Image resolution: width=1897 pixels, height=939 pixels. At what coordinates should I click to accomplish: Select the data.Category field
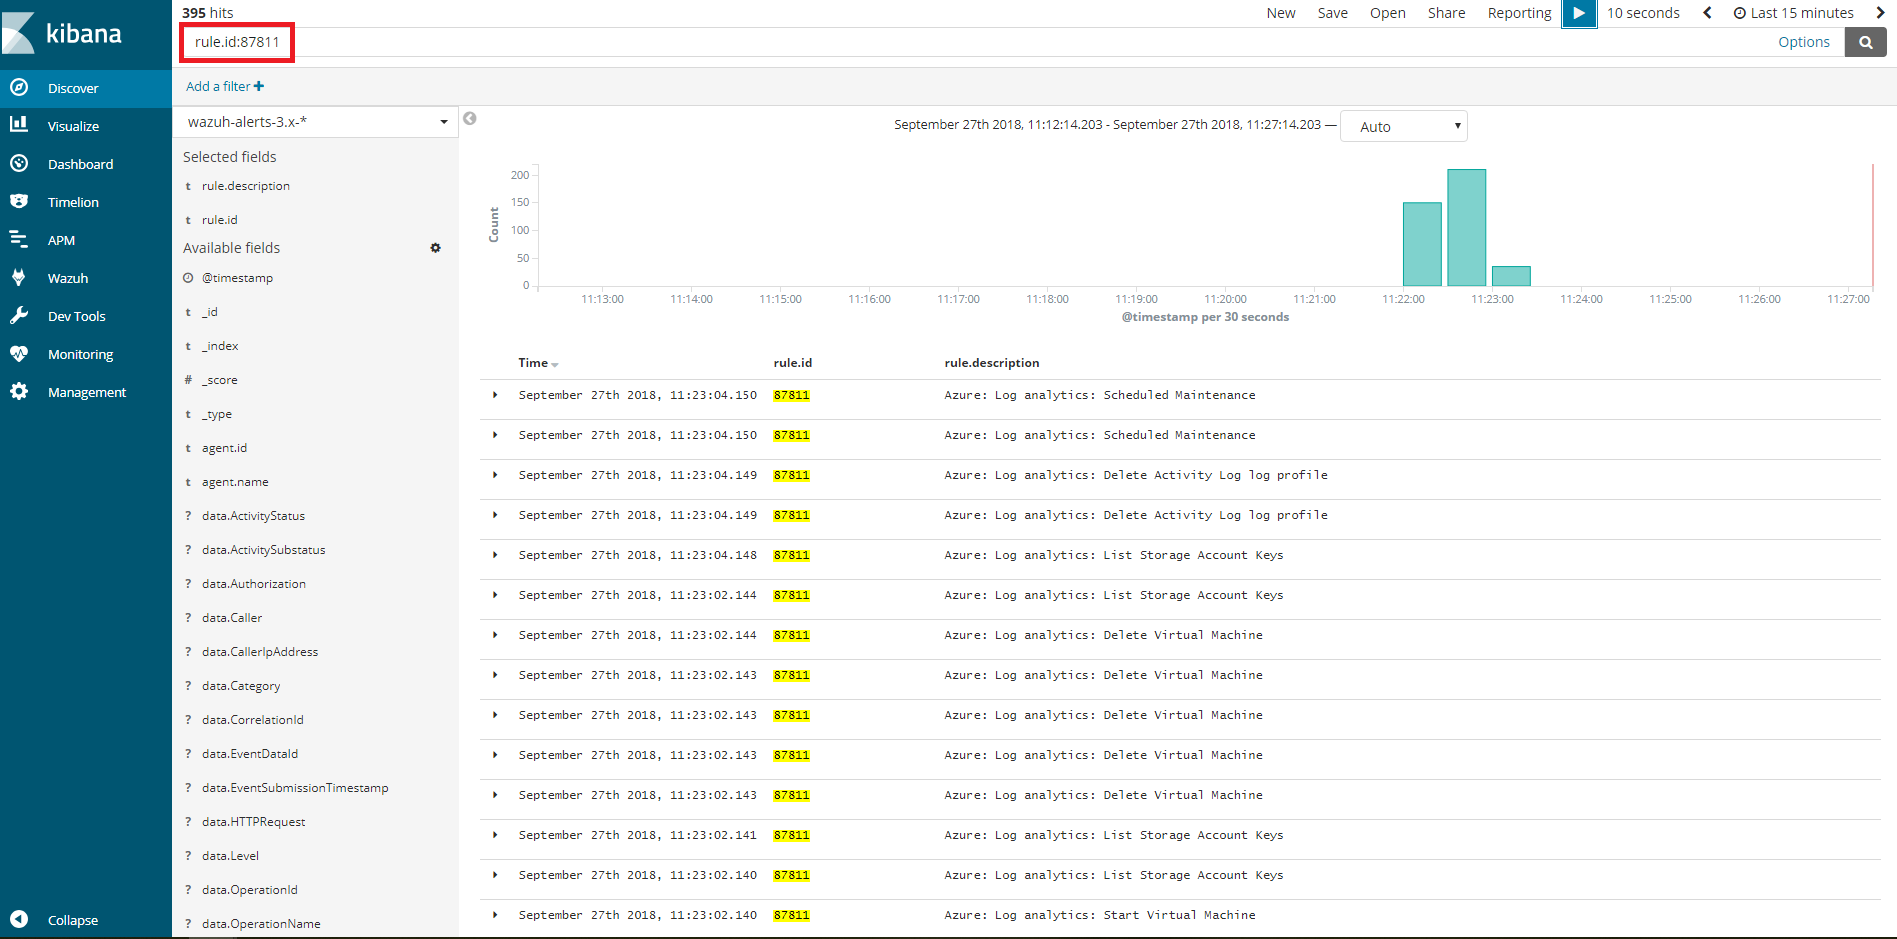241,686
